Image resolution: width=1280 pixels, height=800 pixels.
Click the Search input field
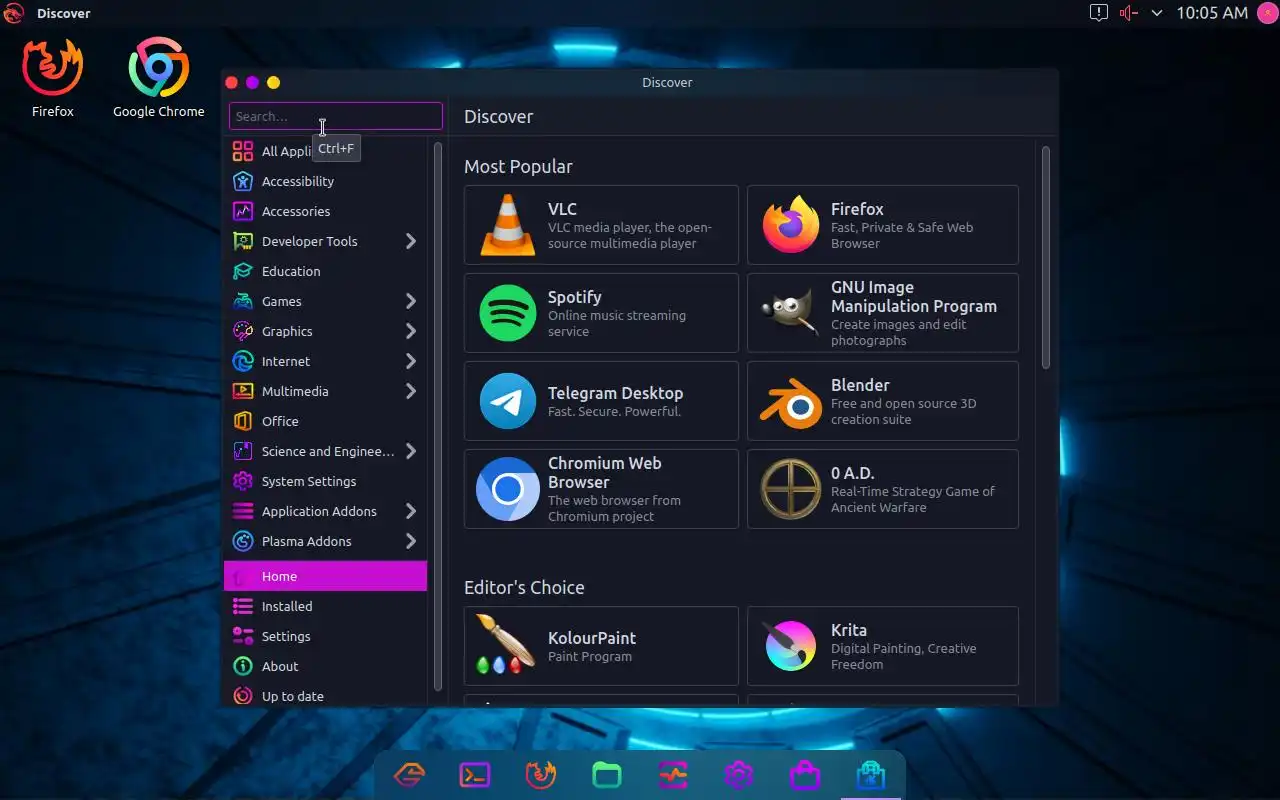(x=336, y=116)
